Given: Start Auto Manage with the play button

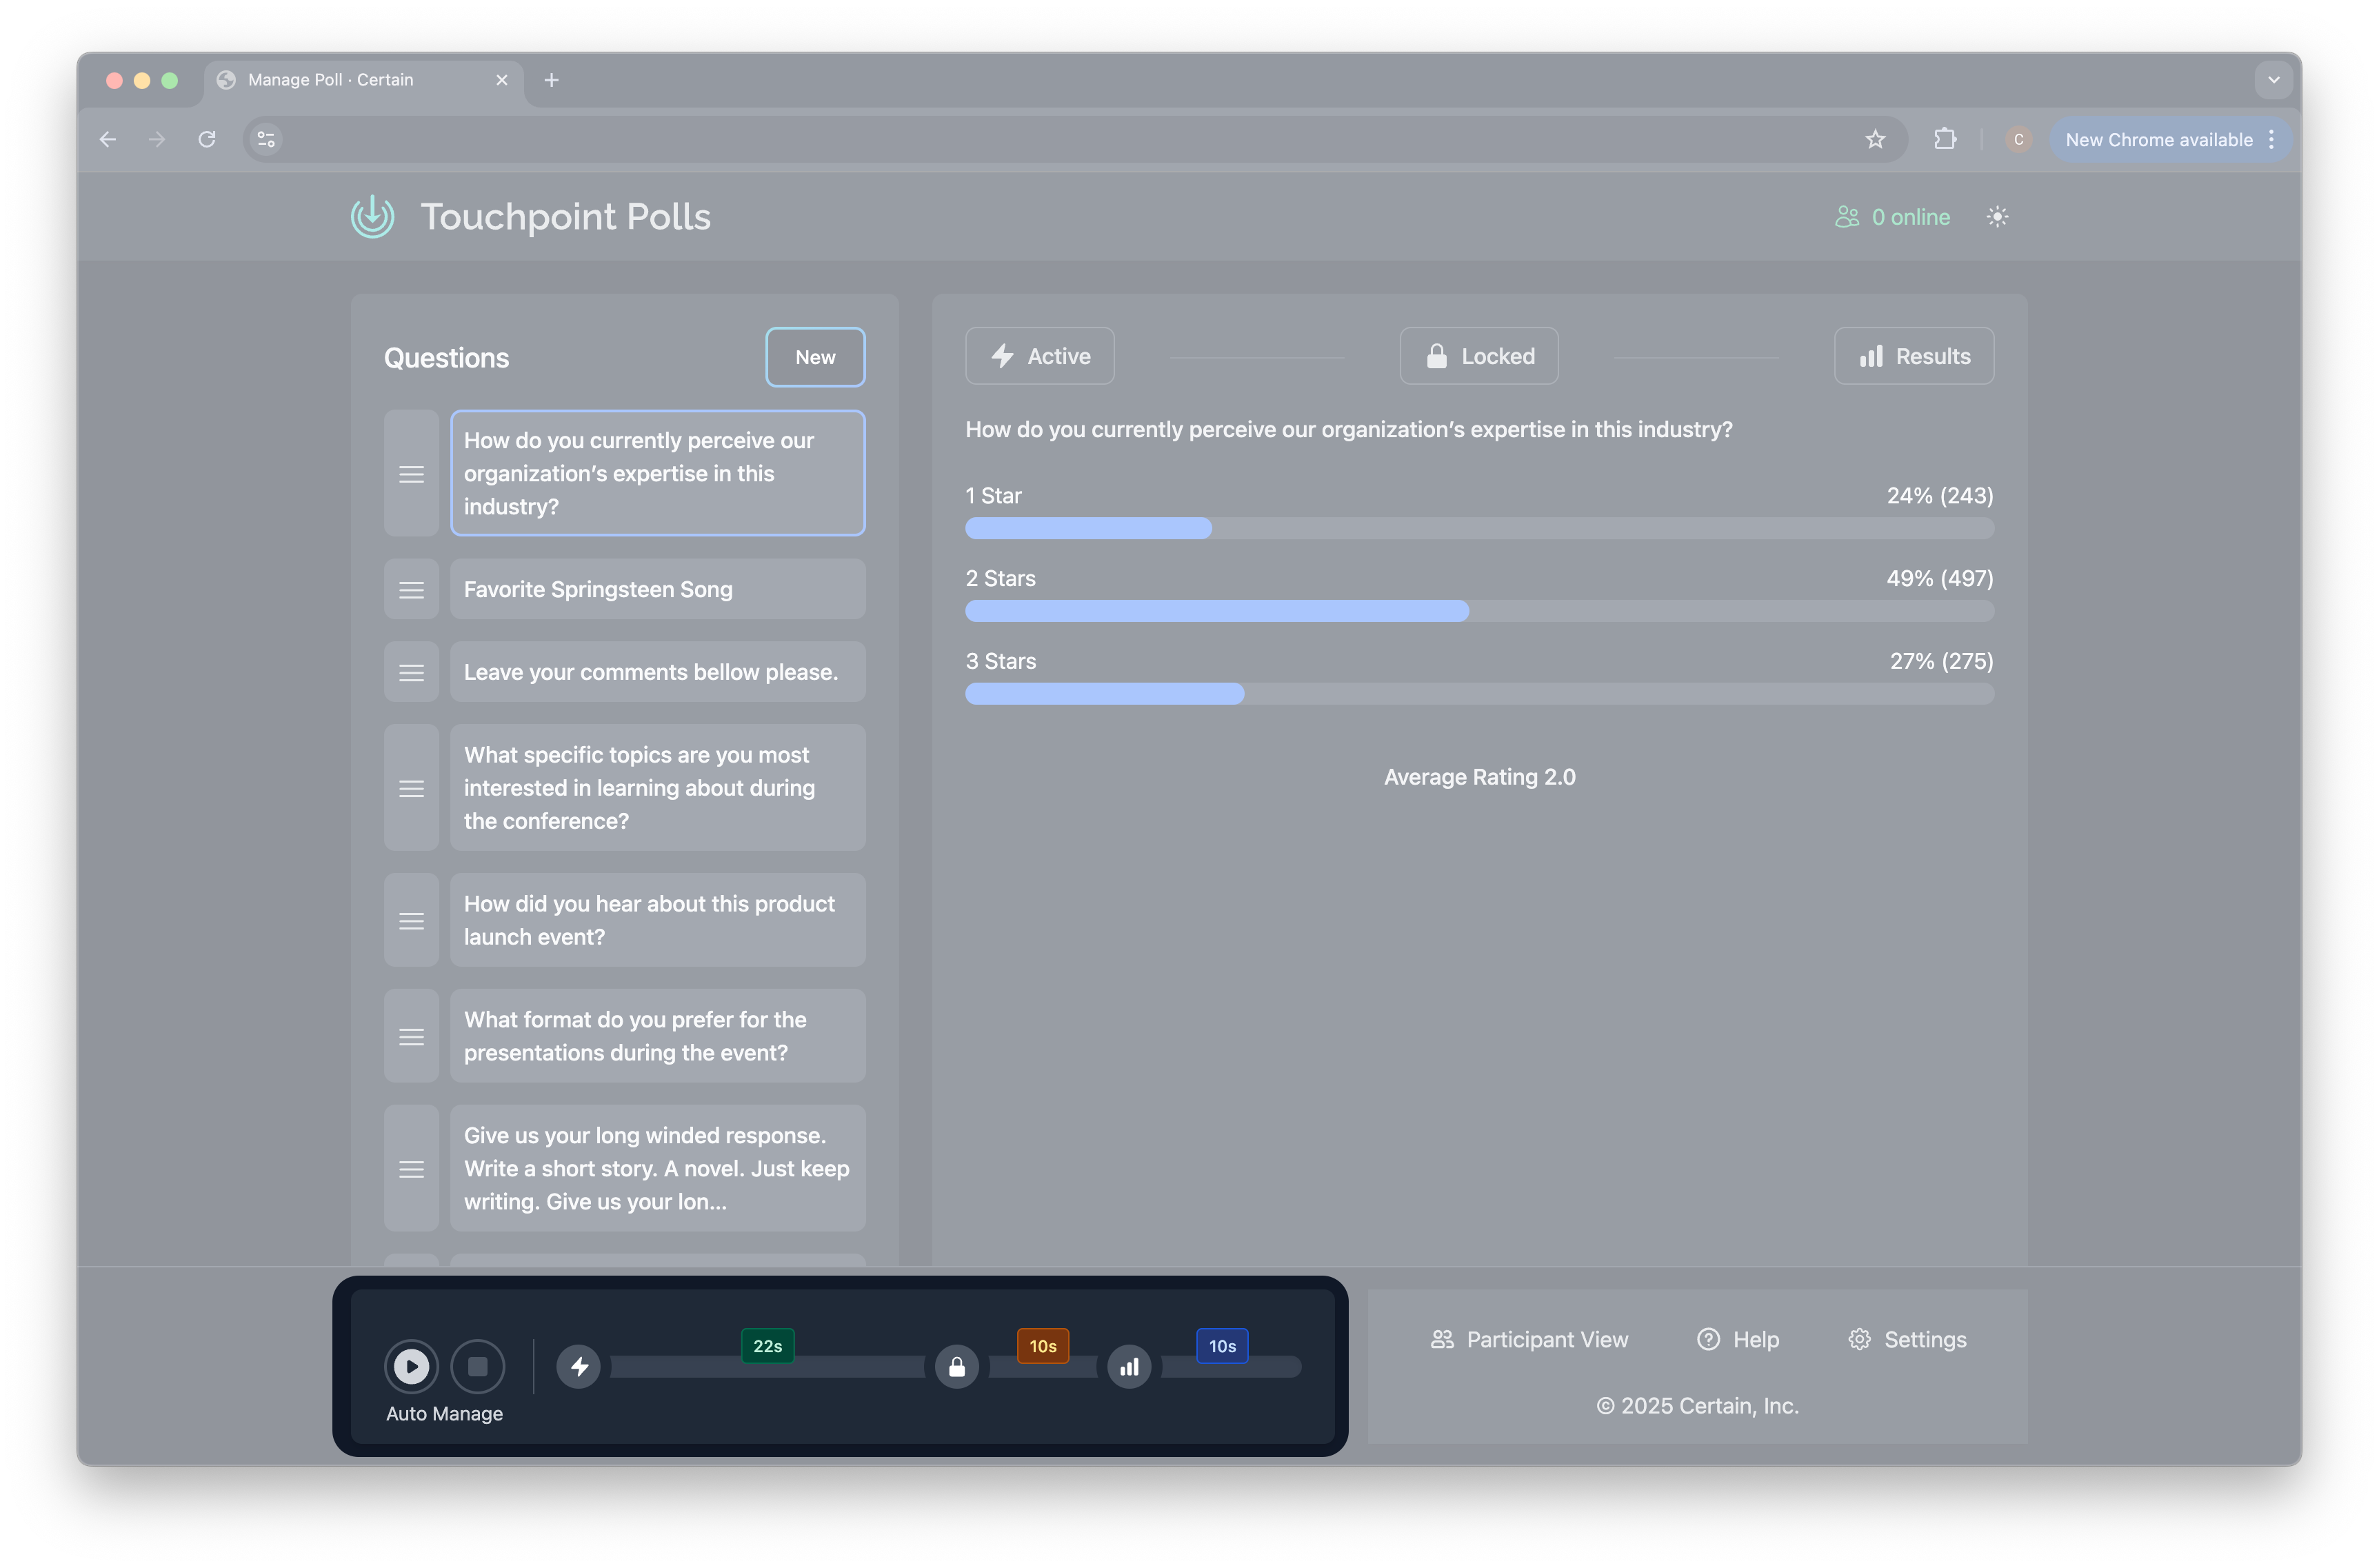Looking at the screenshot, I should coord(411,1366).
